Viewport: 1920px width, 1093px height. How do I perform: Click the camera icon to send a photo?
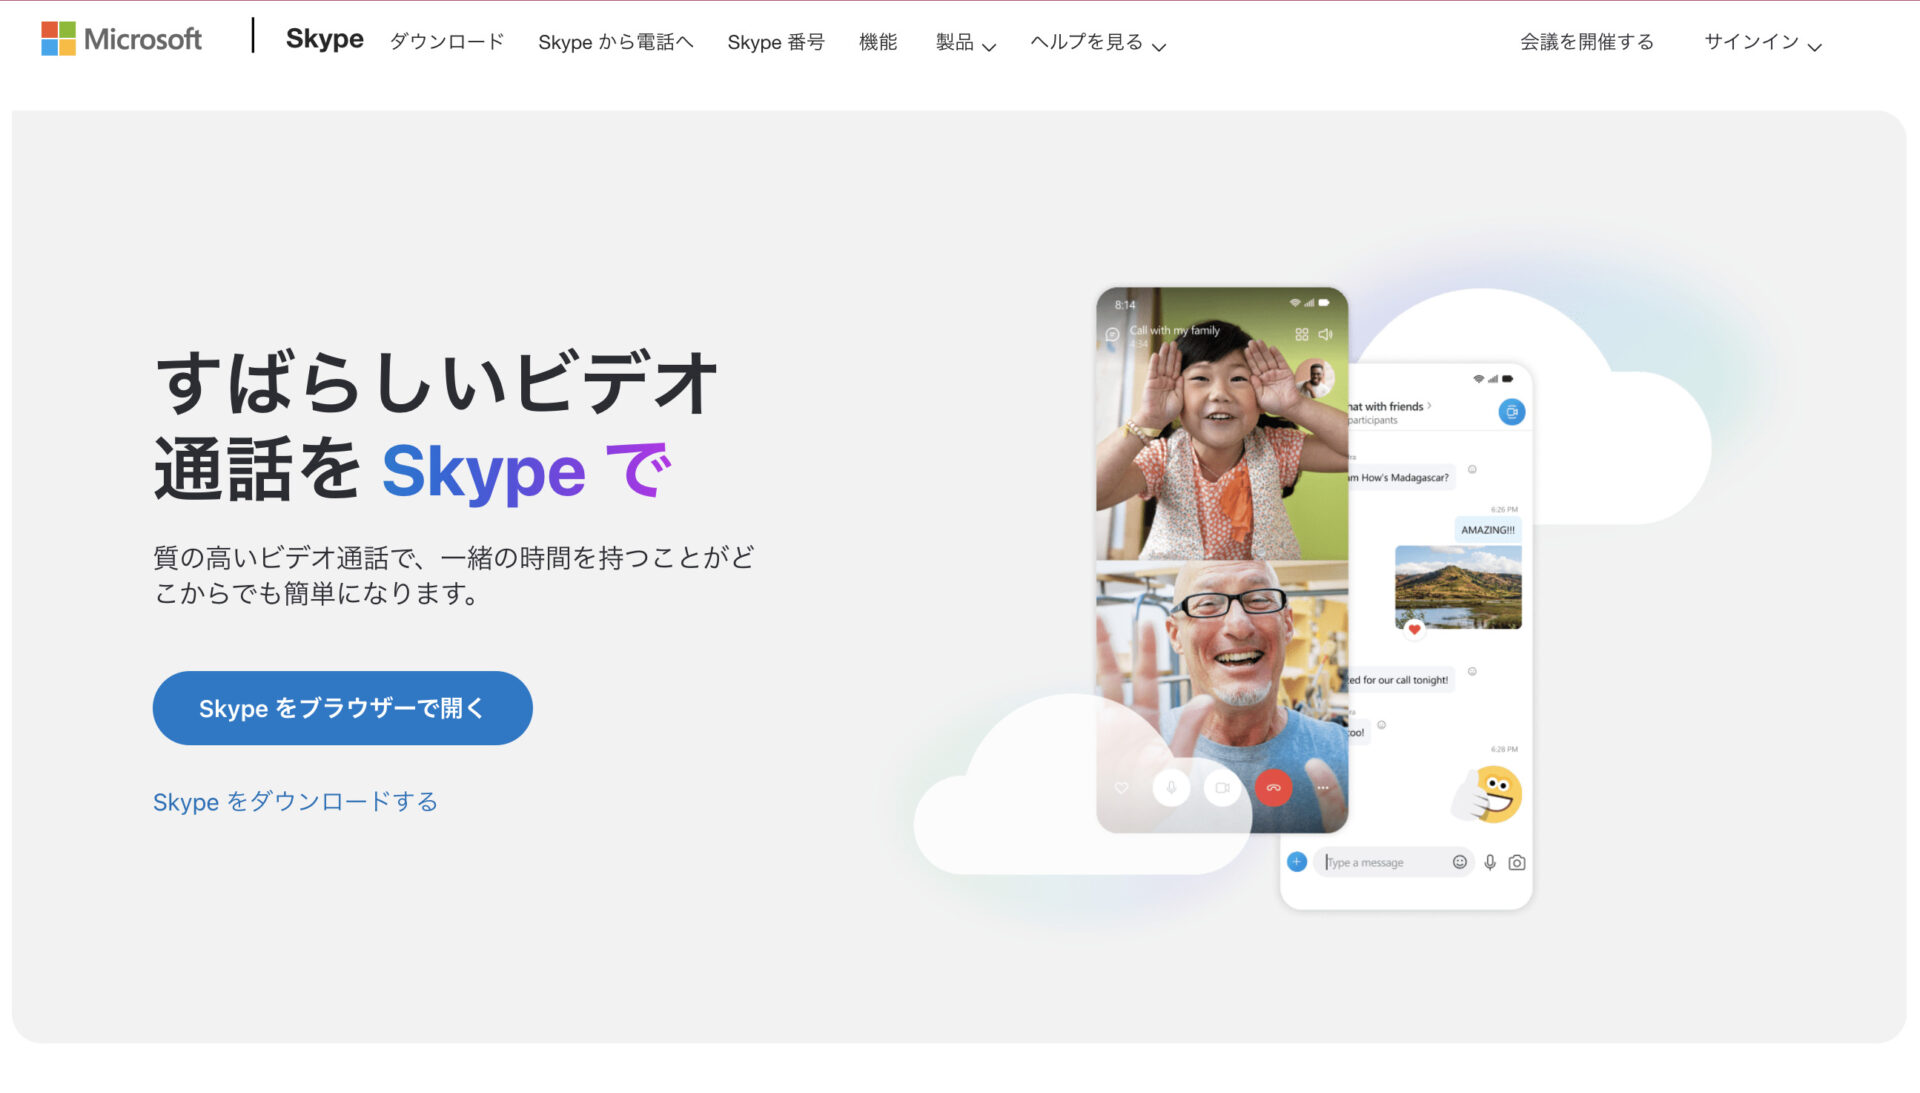1516,861
